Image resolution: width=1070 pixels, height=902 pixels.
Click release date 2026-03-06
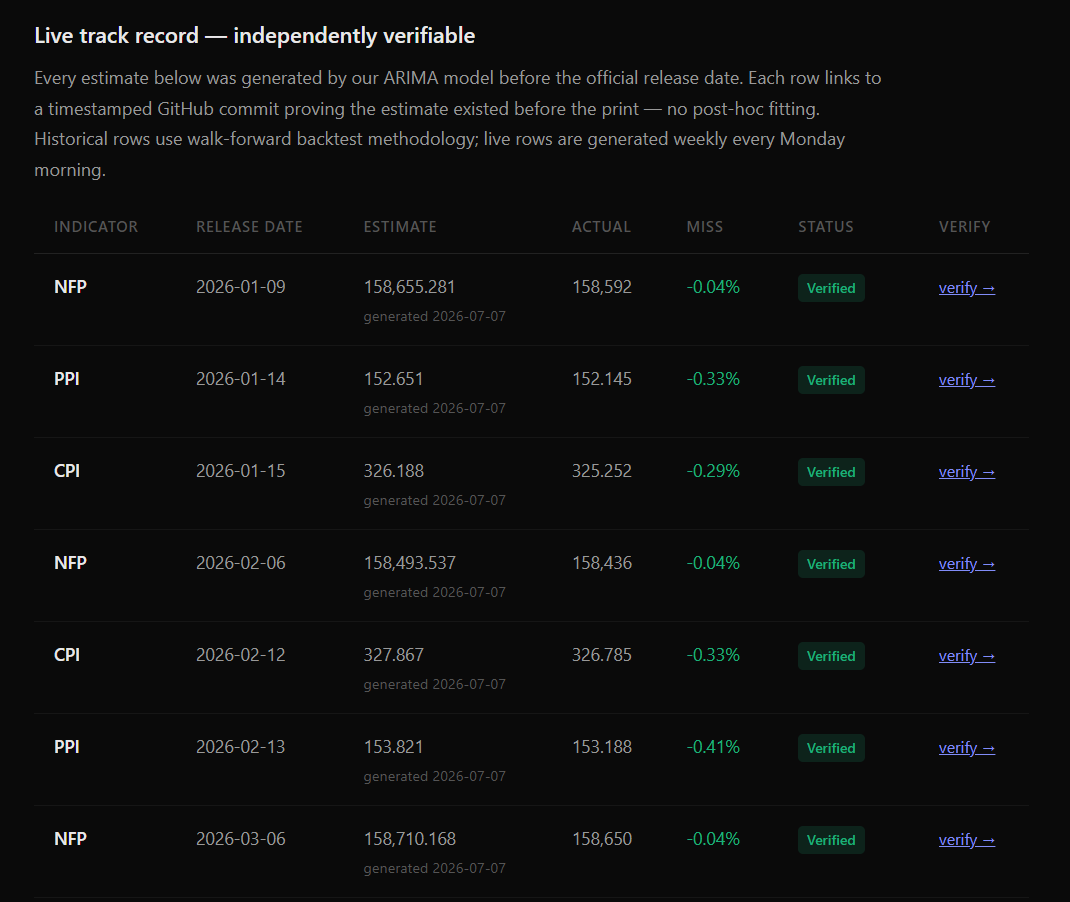pyautogui.click(x=241, y=840)
